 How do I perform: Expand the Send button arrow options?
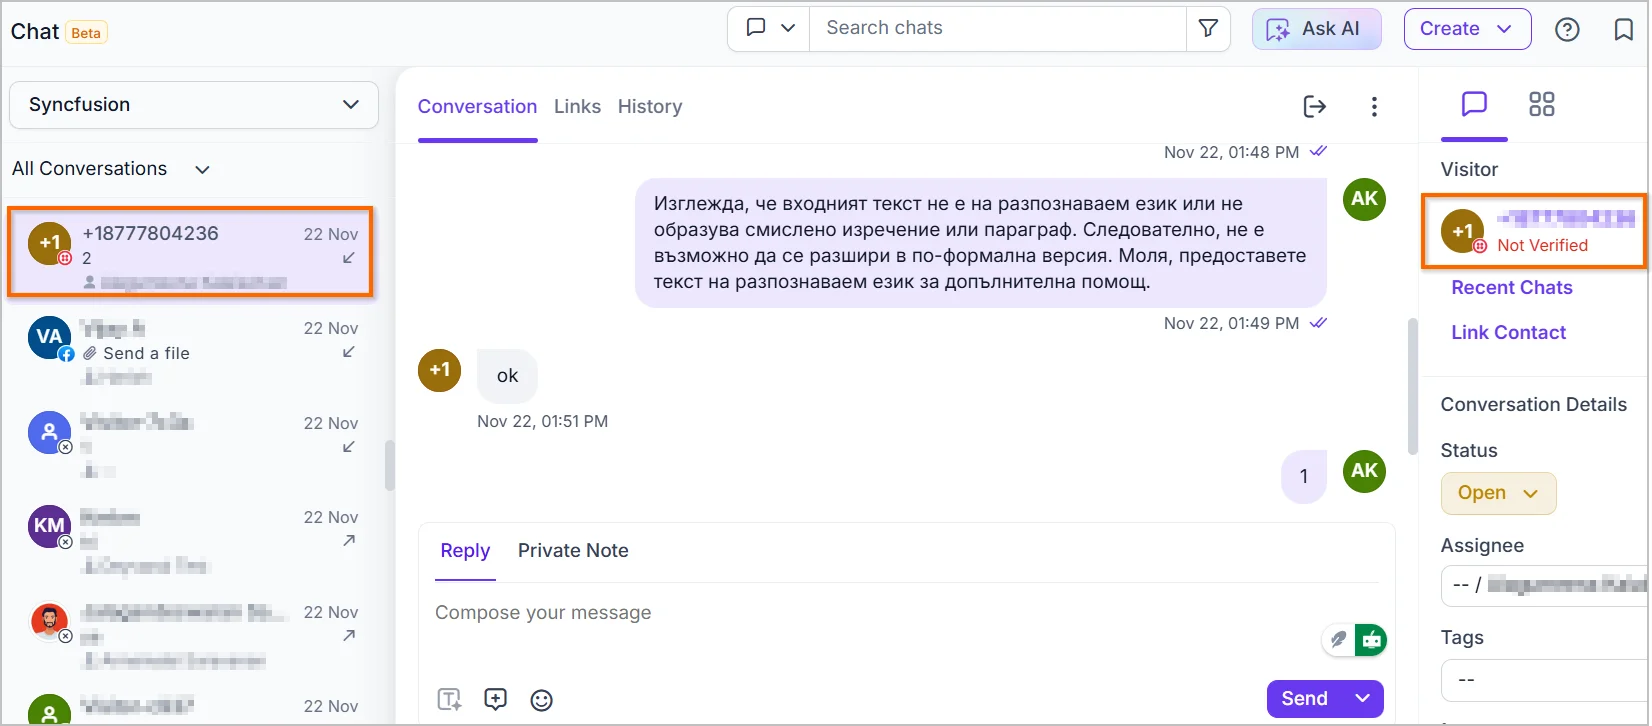[x=1362, y=698]
